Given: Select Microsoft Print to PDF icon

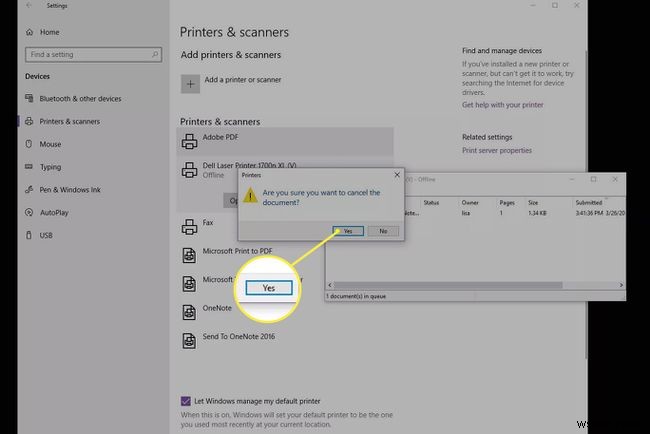Looking at the screenshot, I should click(189, 255).
